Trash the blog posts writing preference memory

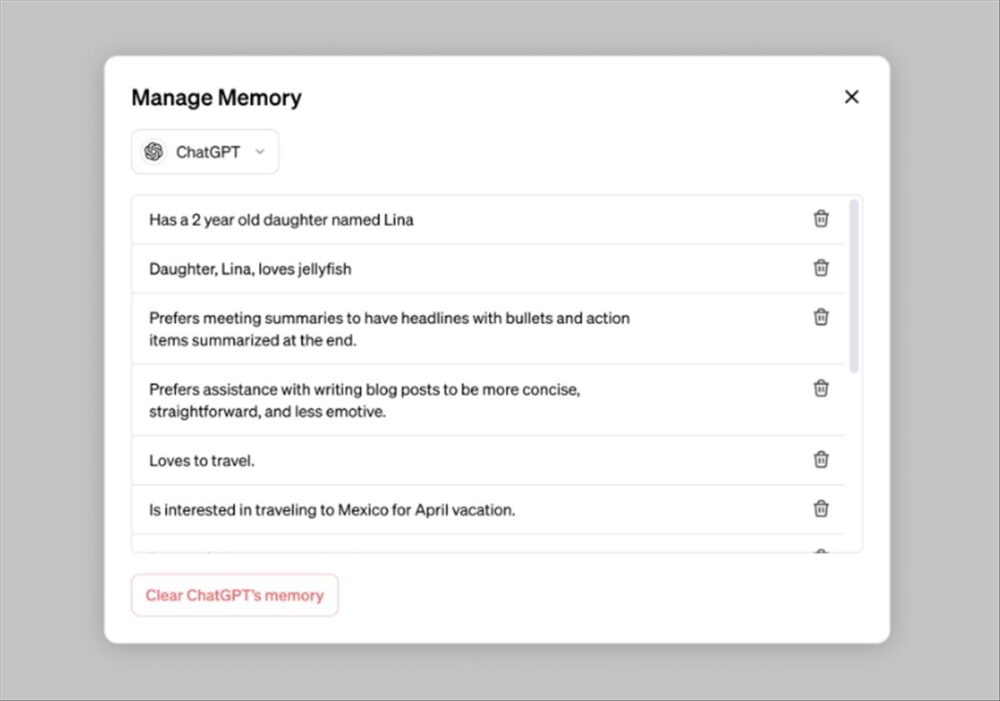click(x=821, y=388)
